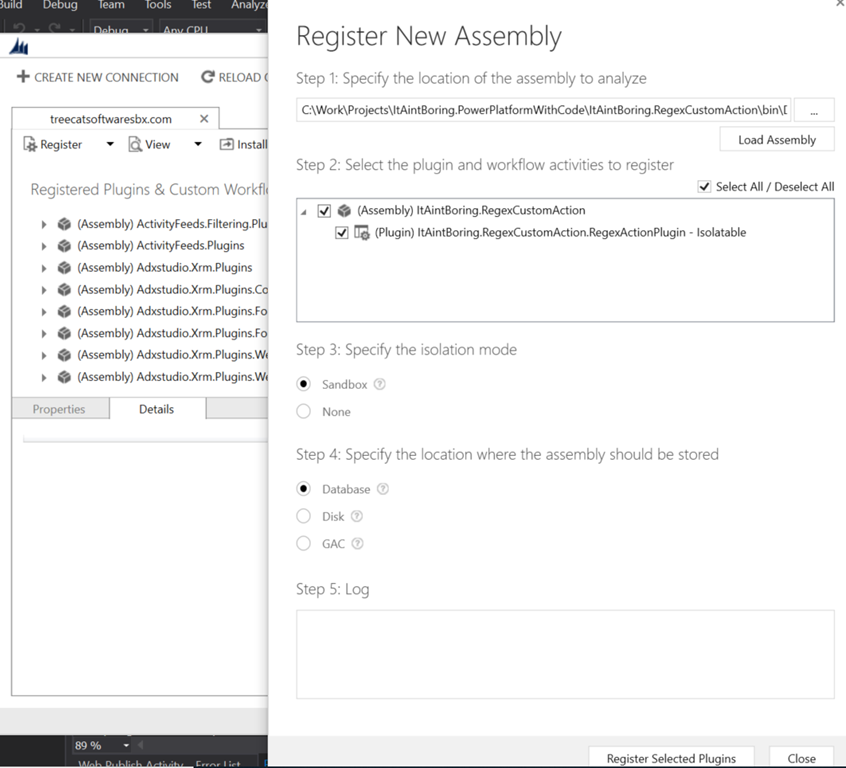The image size is (846, 768).
Task: Click the RegexActionPlugin plugin icon
Action: pos(361,233)
